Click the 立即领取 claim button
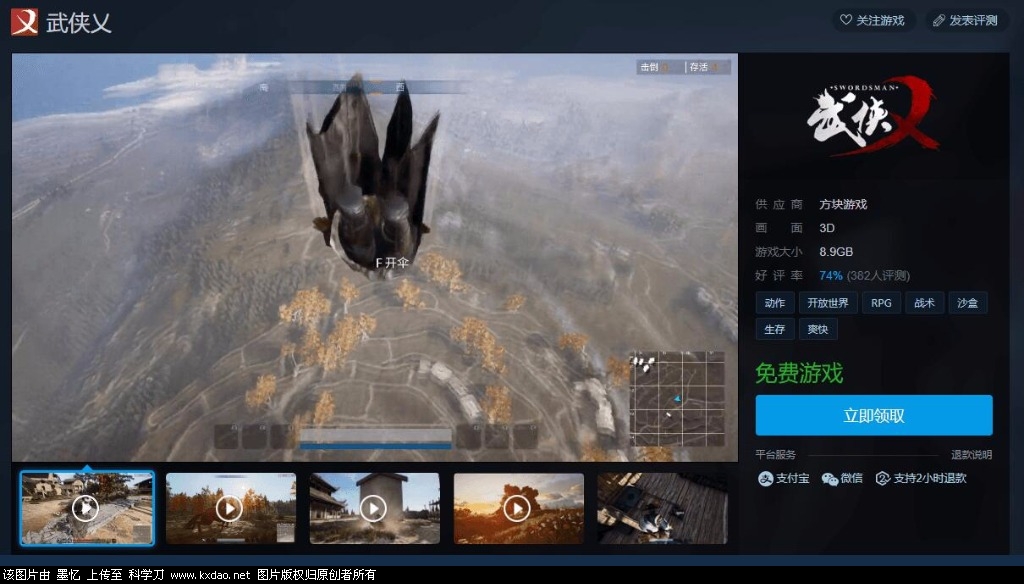The width and height of the screenshot is (1024, 584). pos(873,416)
